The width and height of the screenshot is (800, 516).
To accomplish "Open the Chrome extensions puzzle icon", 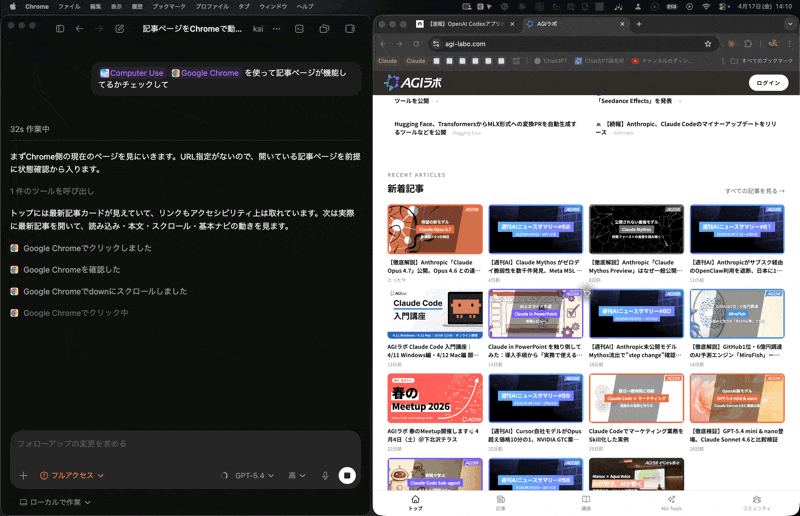I will click(x=748, y=44).
